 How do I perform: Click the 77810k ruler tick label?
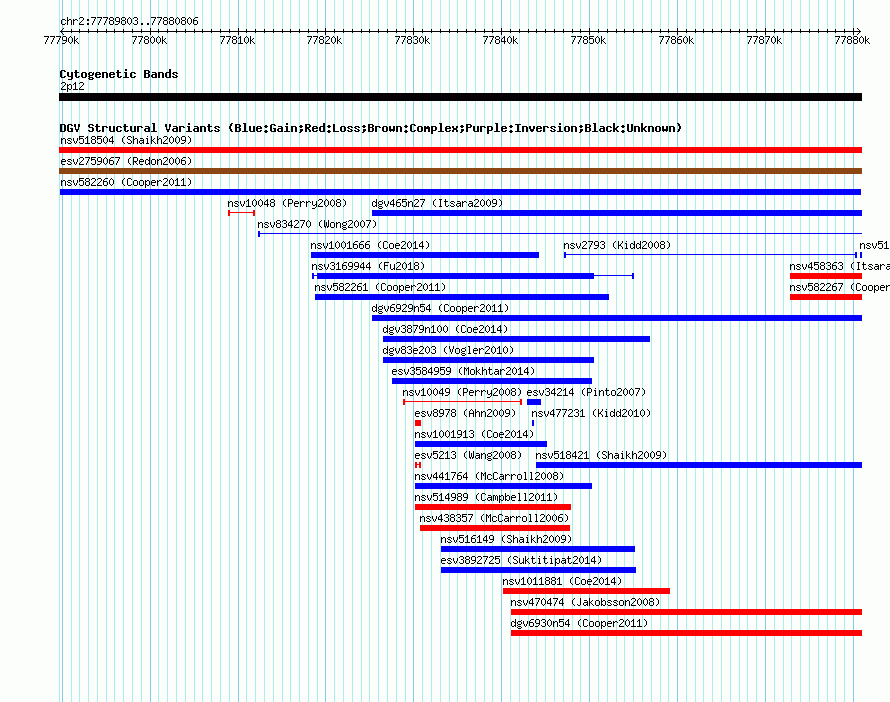237,40
